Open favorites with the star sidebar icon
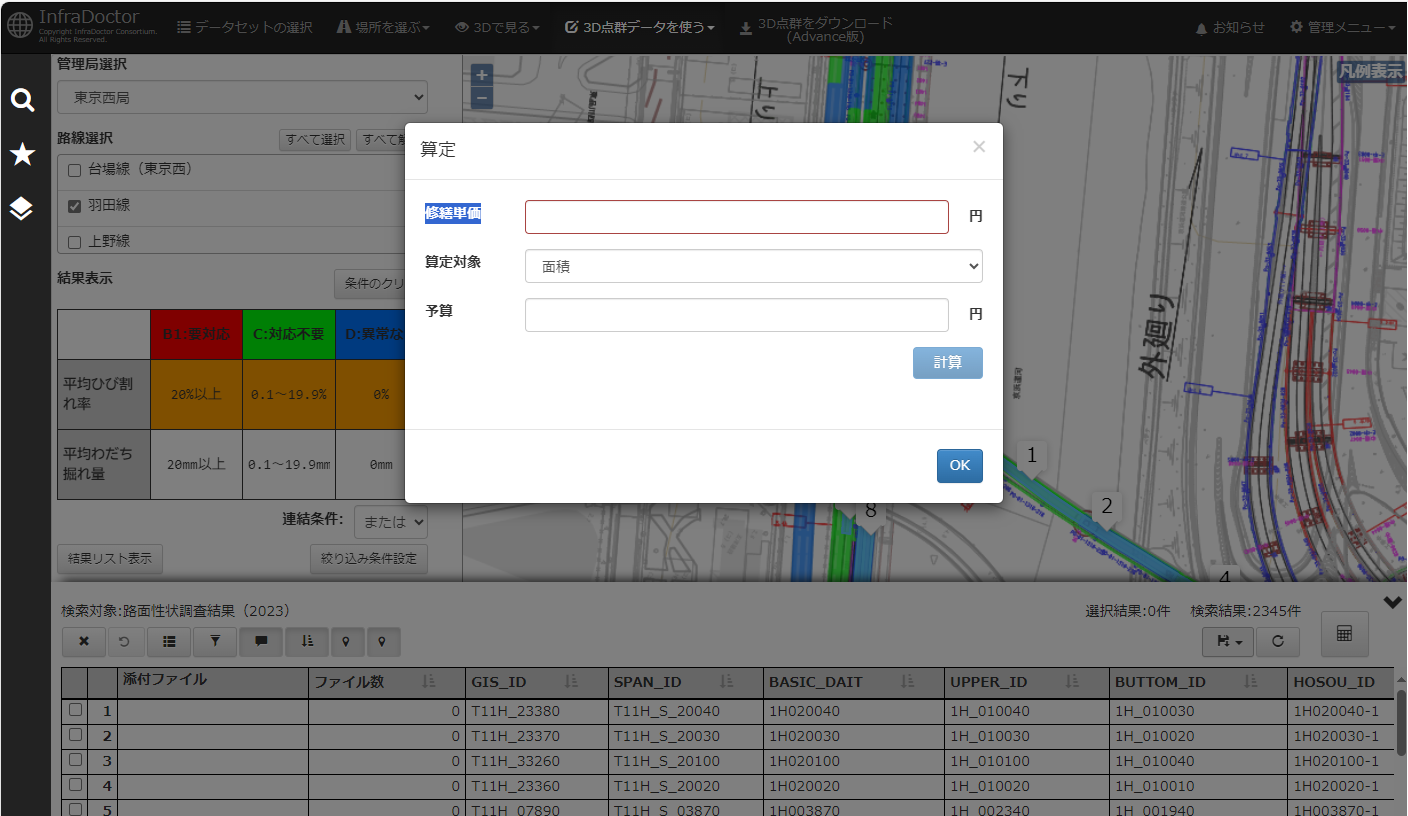 click(23, 154)
